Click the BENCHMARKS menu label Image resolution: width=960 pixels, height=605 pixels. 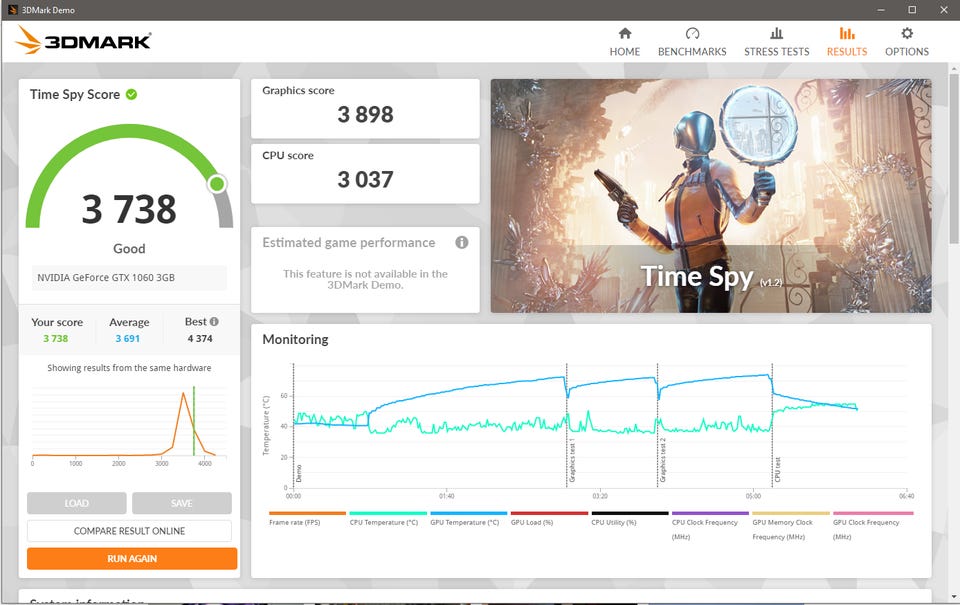click(x=692, y=51)
